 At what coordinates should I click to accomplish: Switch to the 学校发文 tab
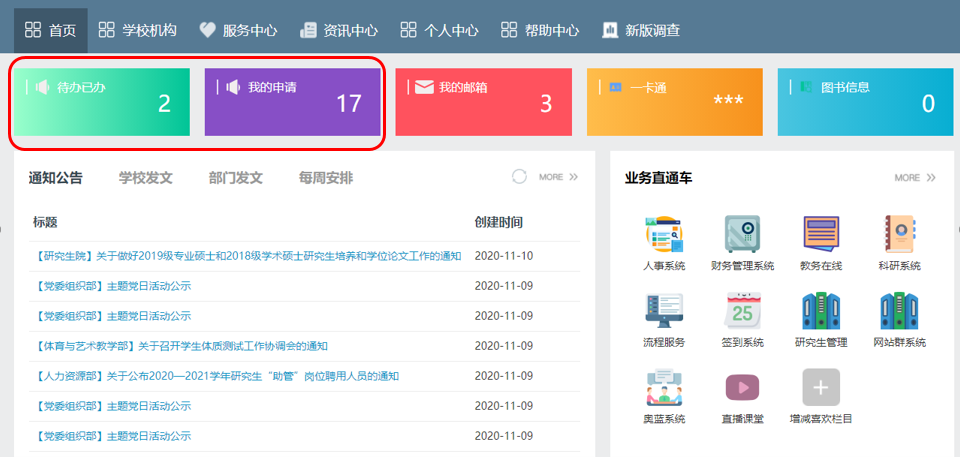point(146,178)
